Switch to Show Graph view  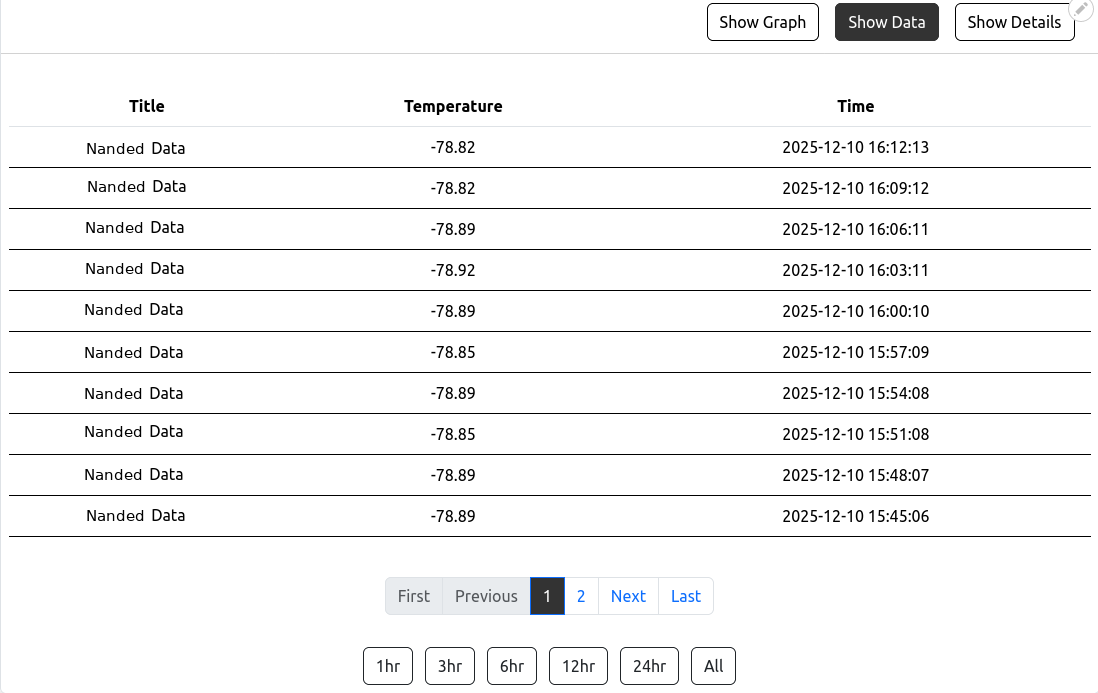762,22
